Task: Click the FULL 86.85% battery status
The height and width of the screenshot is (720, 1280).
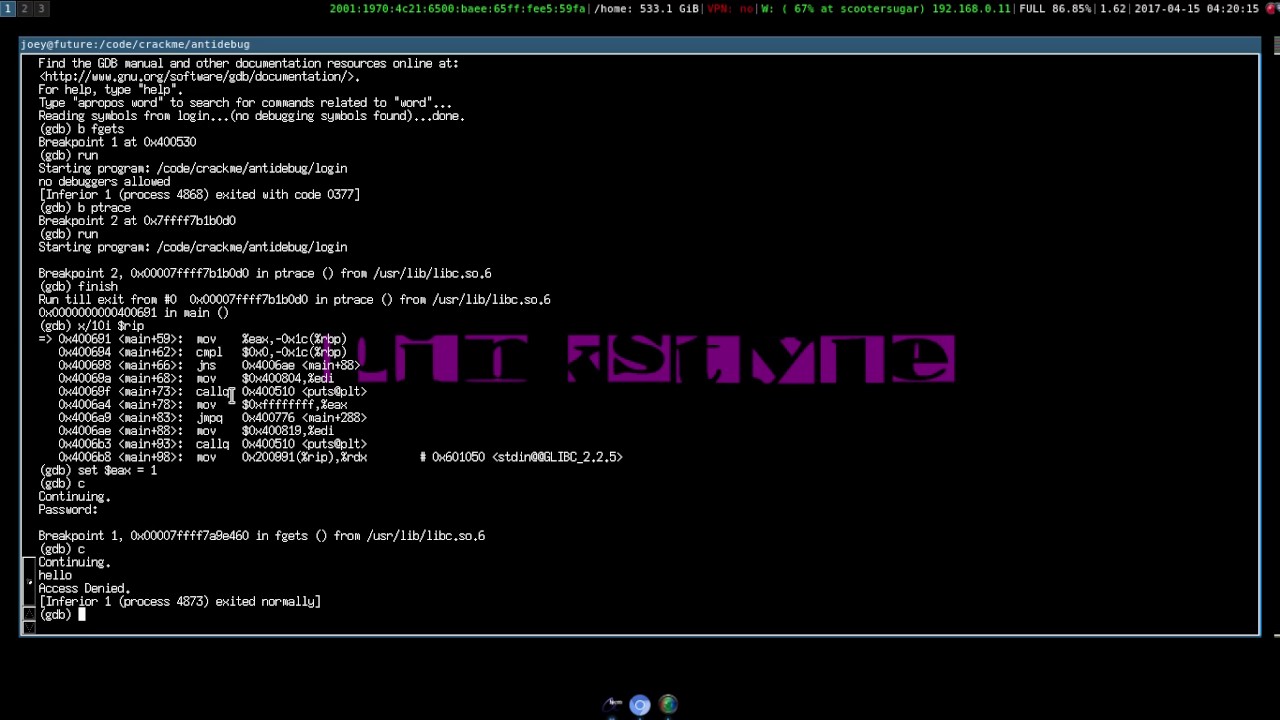Action: pos(1055,8)
